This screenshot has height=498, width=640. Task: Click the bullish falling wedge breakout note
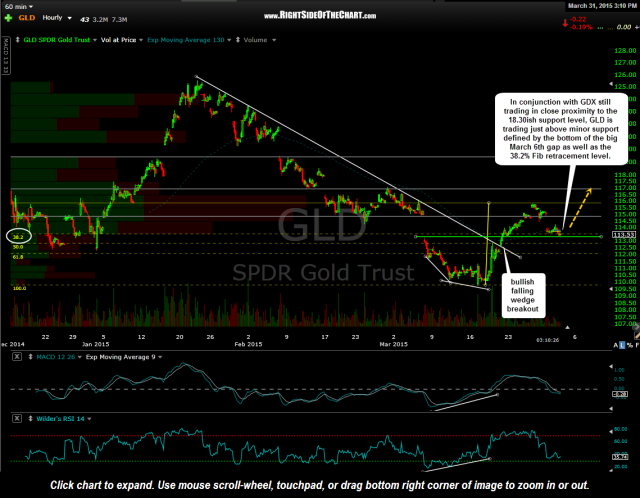click(x=522, y=295)
